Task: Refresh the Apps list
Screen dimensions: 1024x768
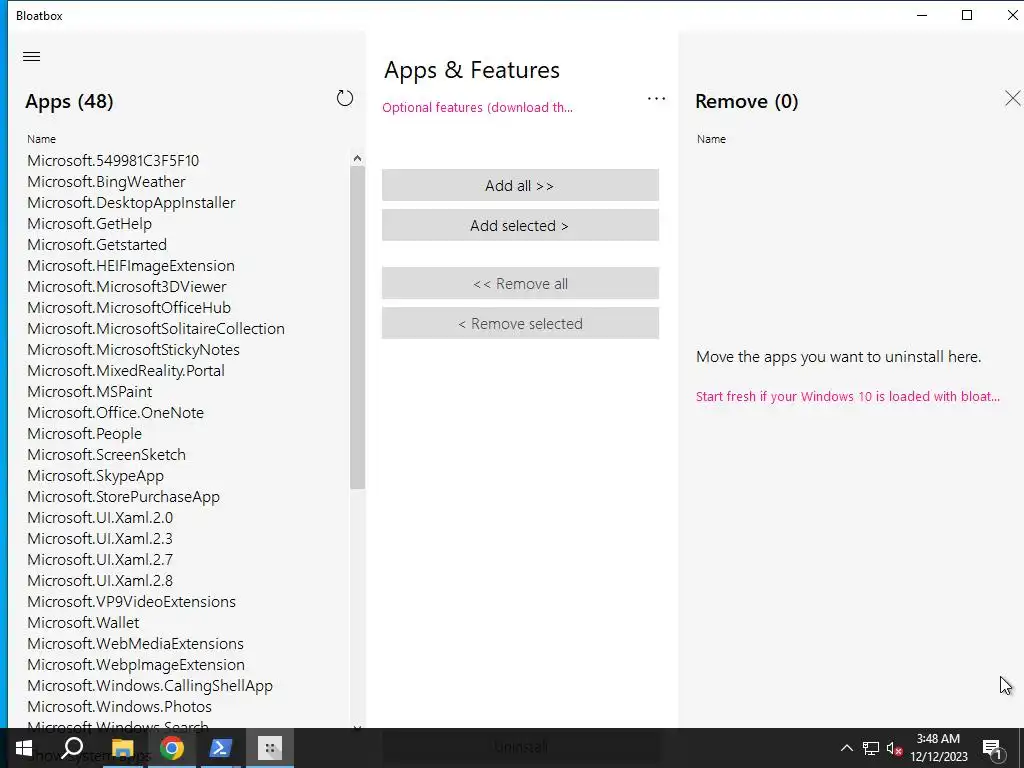Action: tap(345, 99)
